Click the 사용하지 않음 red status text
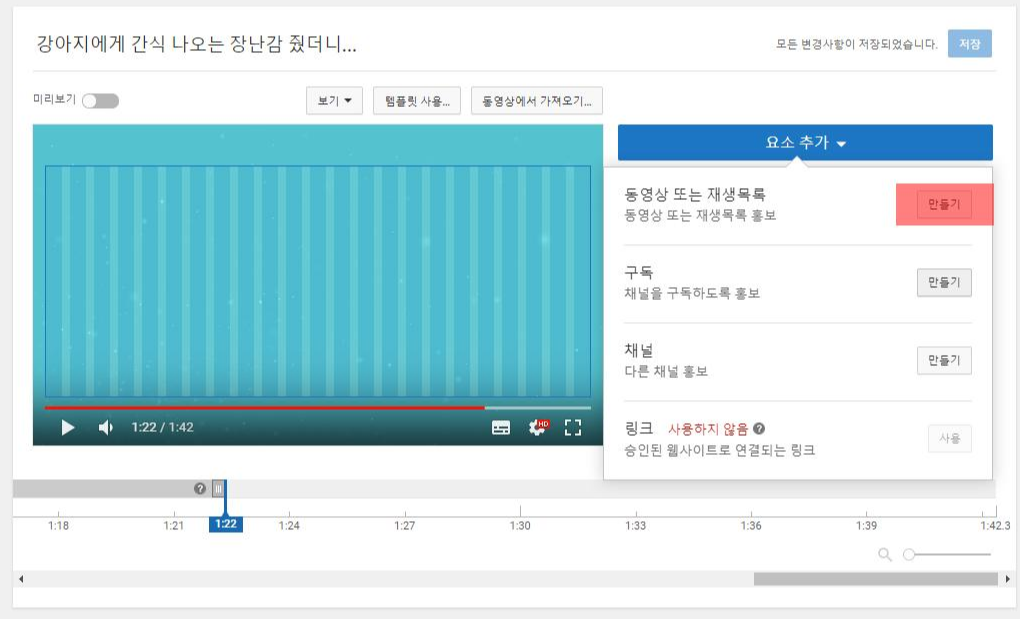 click(x=708, y=429)
